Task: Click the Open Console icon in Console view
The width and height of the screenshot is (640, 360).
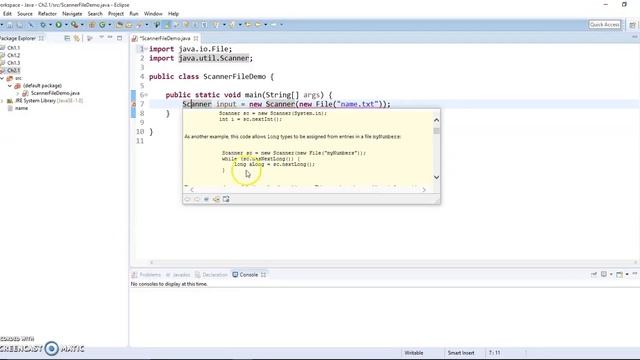Action: click(x=619, y=274)
